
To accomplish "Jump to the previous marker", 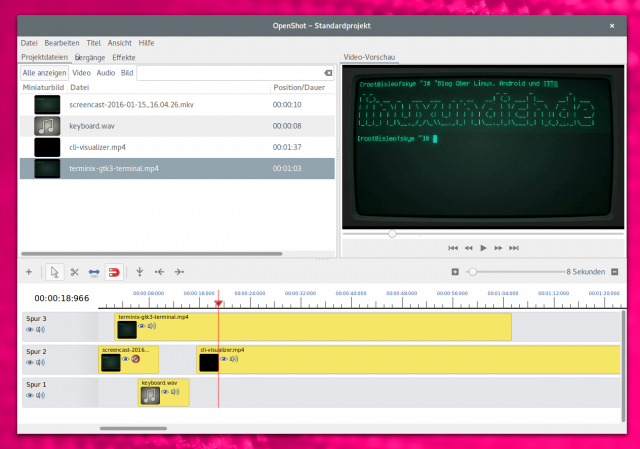I will click(159, 272).
